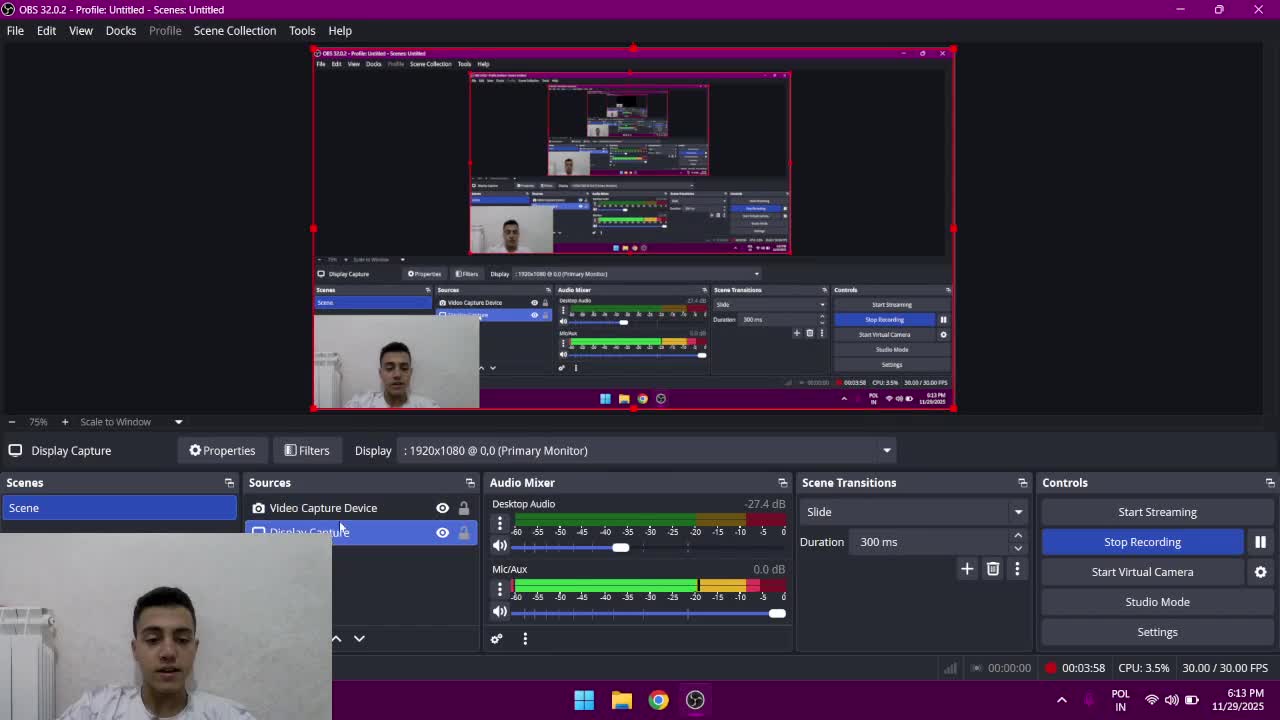Viewport: 1280px width, 720px height.
Task: Move selected source down with arrow icon
Action: click(x=359, y=638)
